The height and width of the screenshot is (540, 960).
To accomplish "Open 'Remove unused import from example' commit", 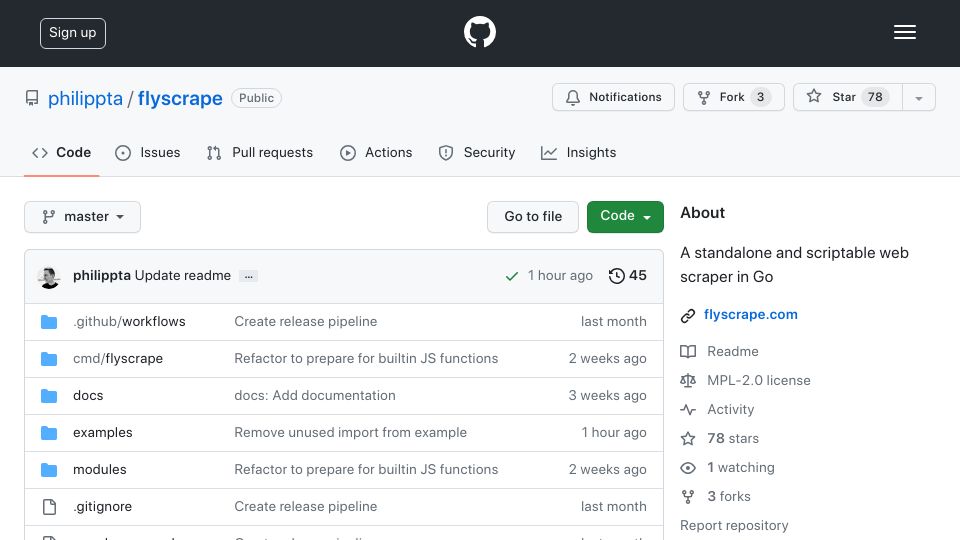I will 350,432.
